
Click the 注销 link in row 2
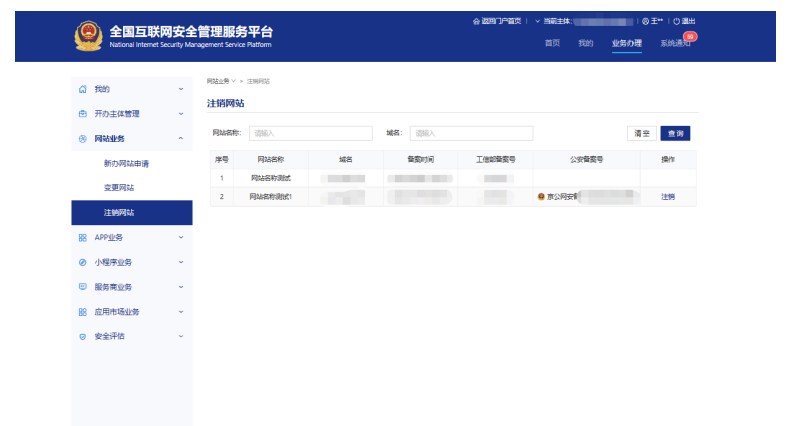coord(667,197)
